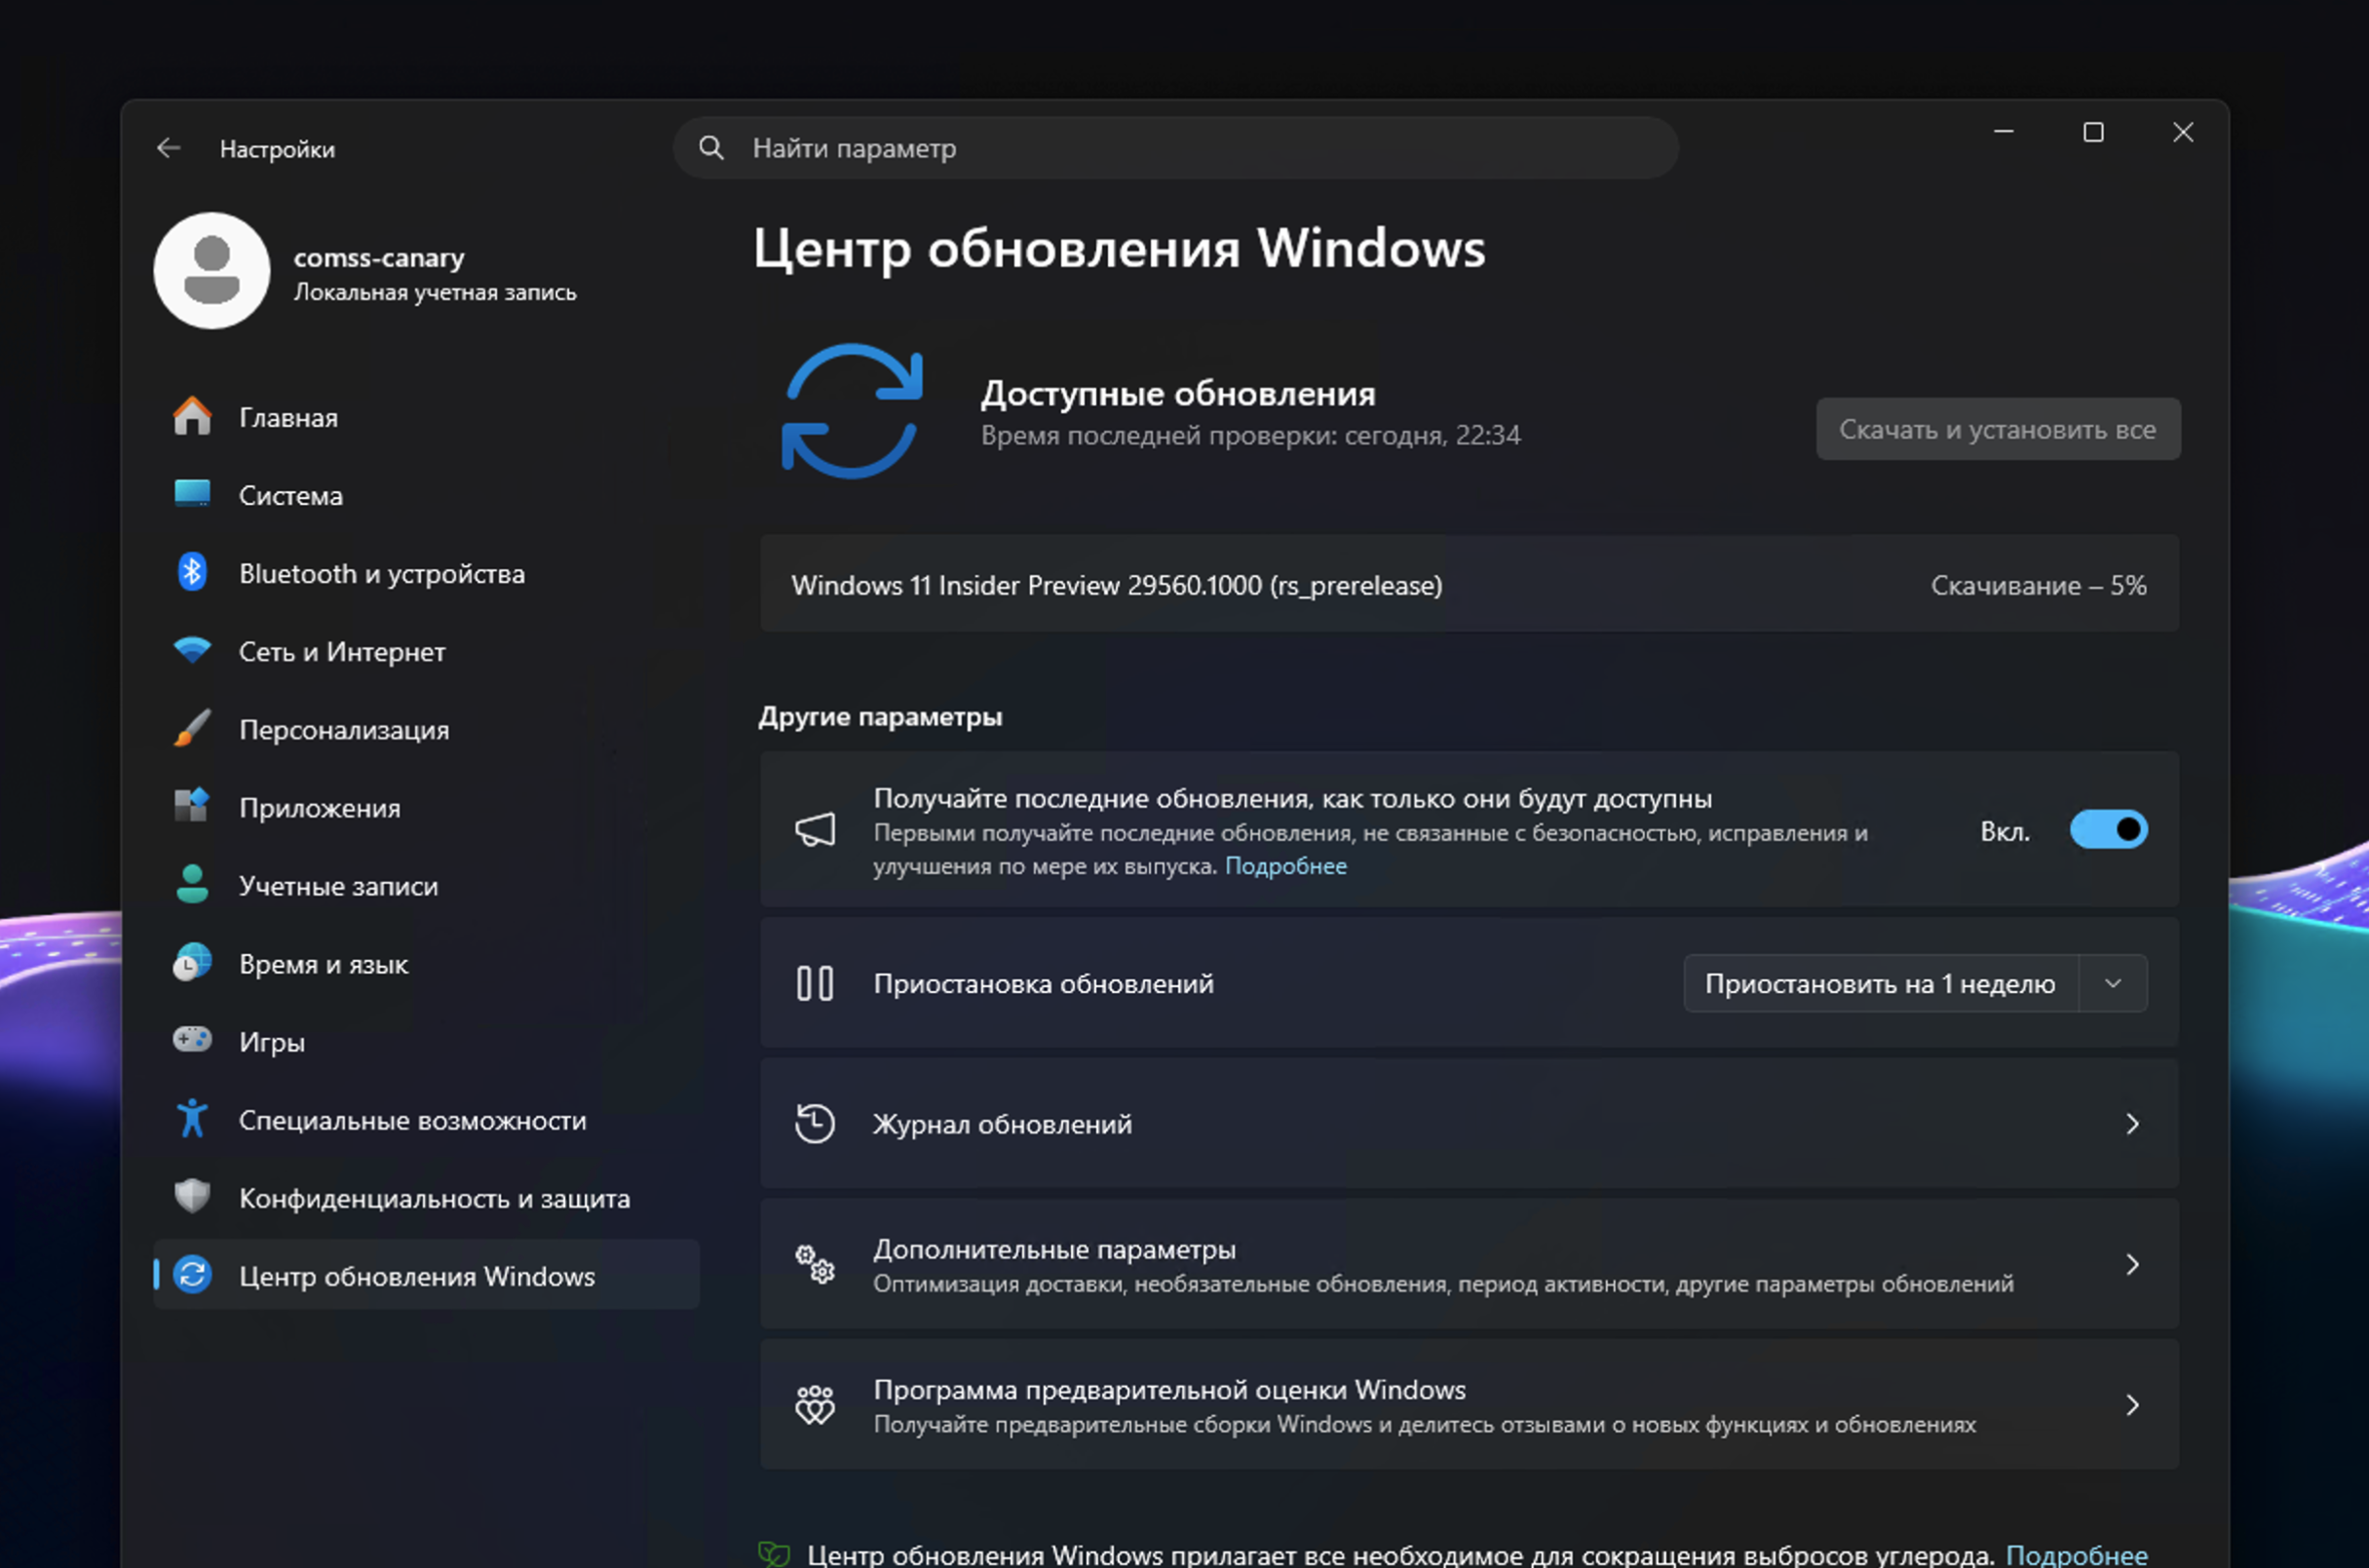Open Конфиденциальность и защита section
Viewport: 2369px width, 1568px height.
(426, 1197)
